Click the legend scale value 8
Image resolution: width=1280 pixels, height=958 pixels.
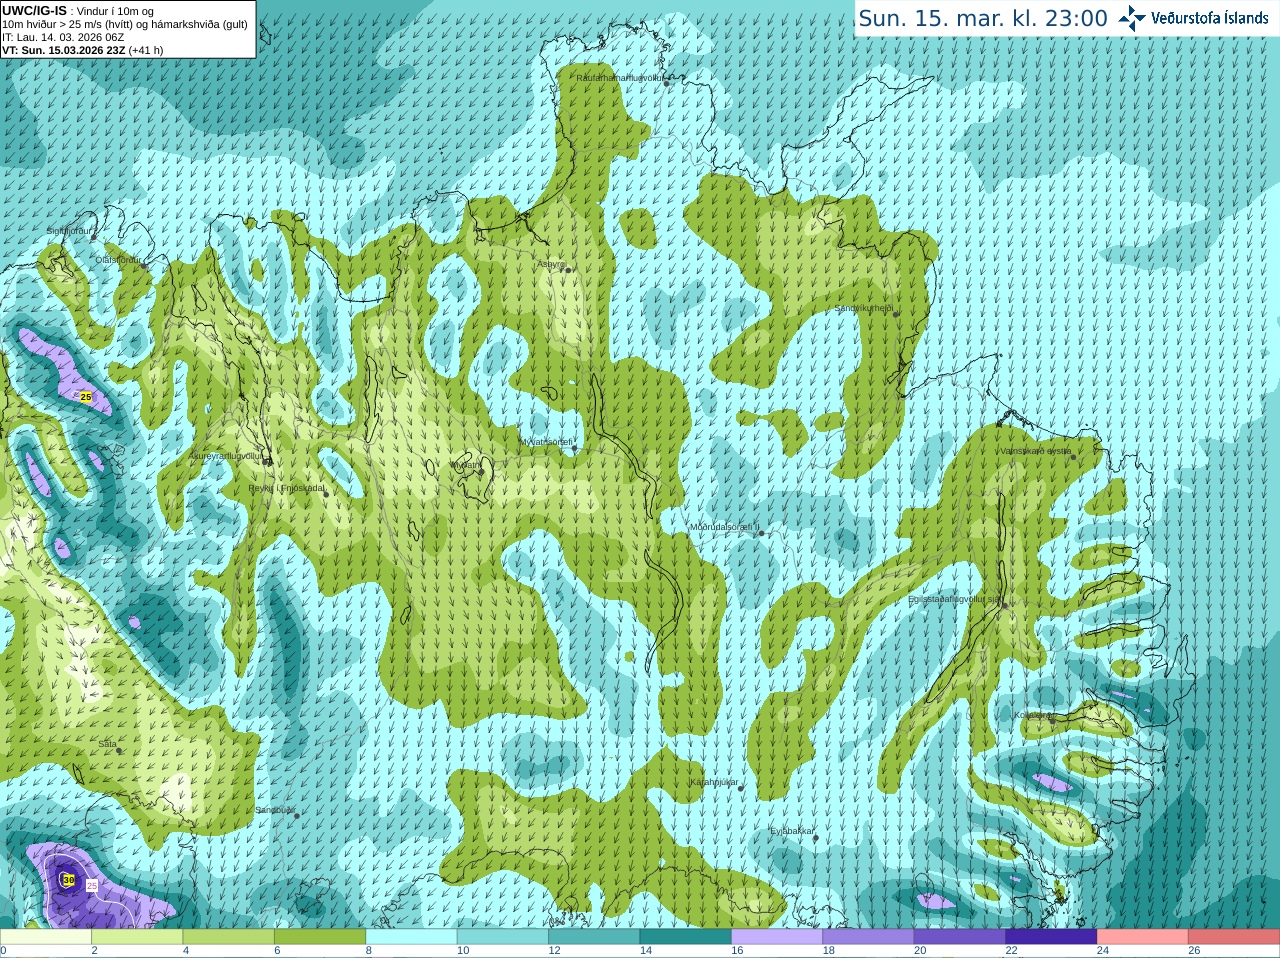tap(369, 951)
